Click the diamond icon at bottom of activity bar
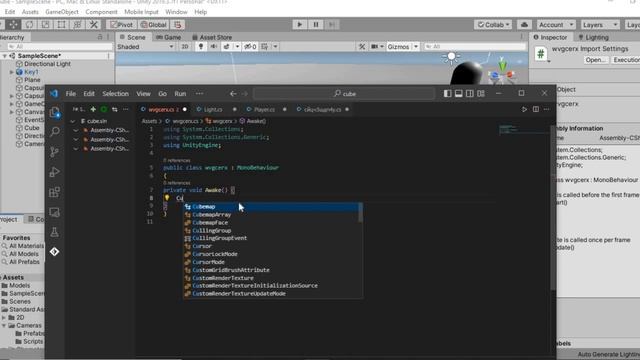 [x=55, y=252]
